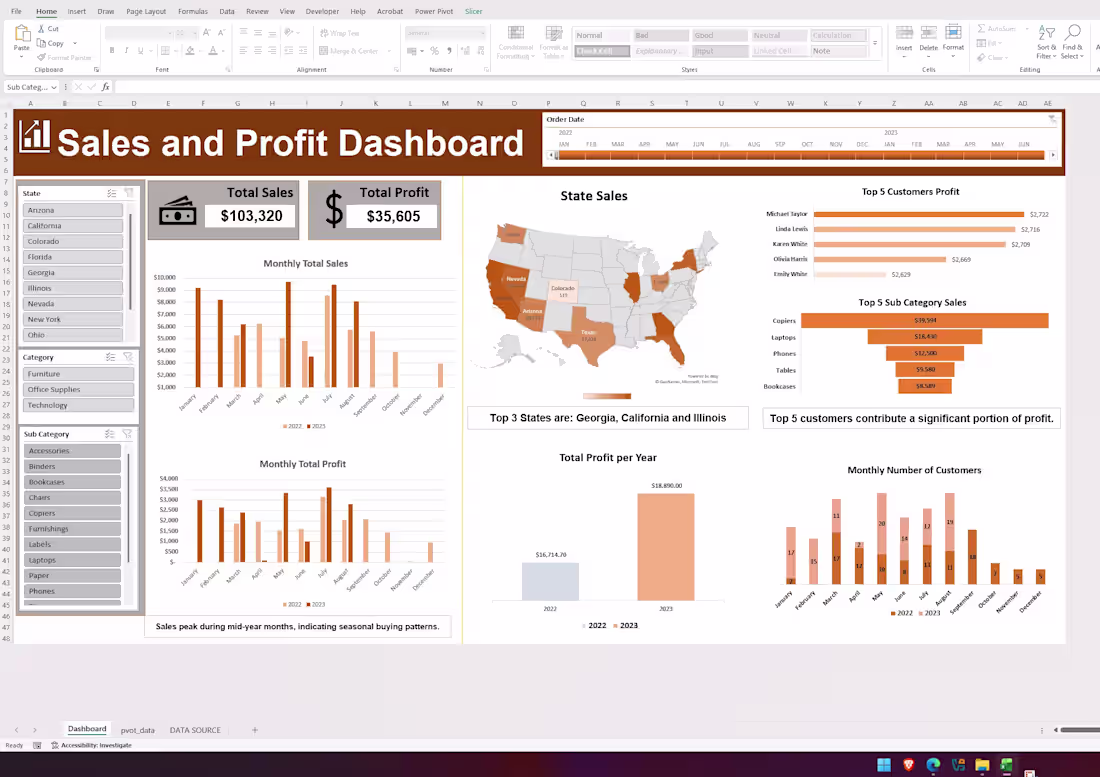The width and height of the screenshot is (1100, 777).
Task: Click the Insert cells icon
Action: click(904, 34)
